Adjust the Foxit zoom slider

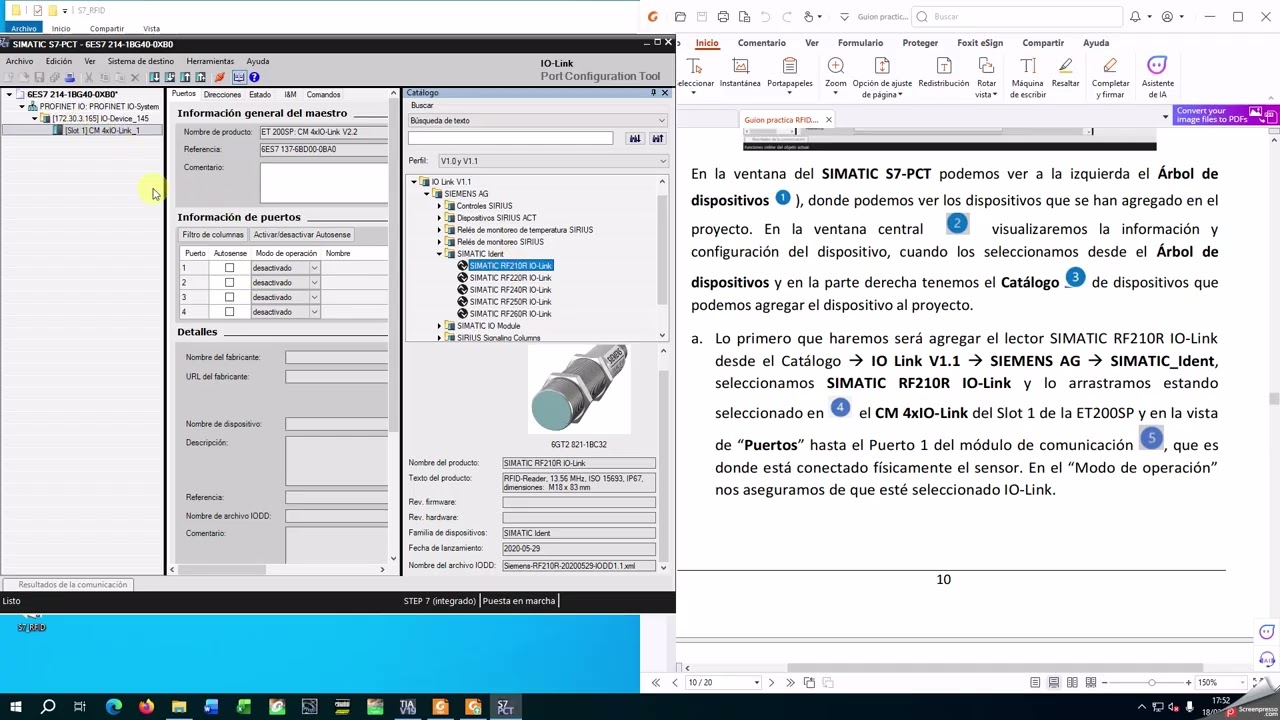pos(1152,682)
